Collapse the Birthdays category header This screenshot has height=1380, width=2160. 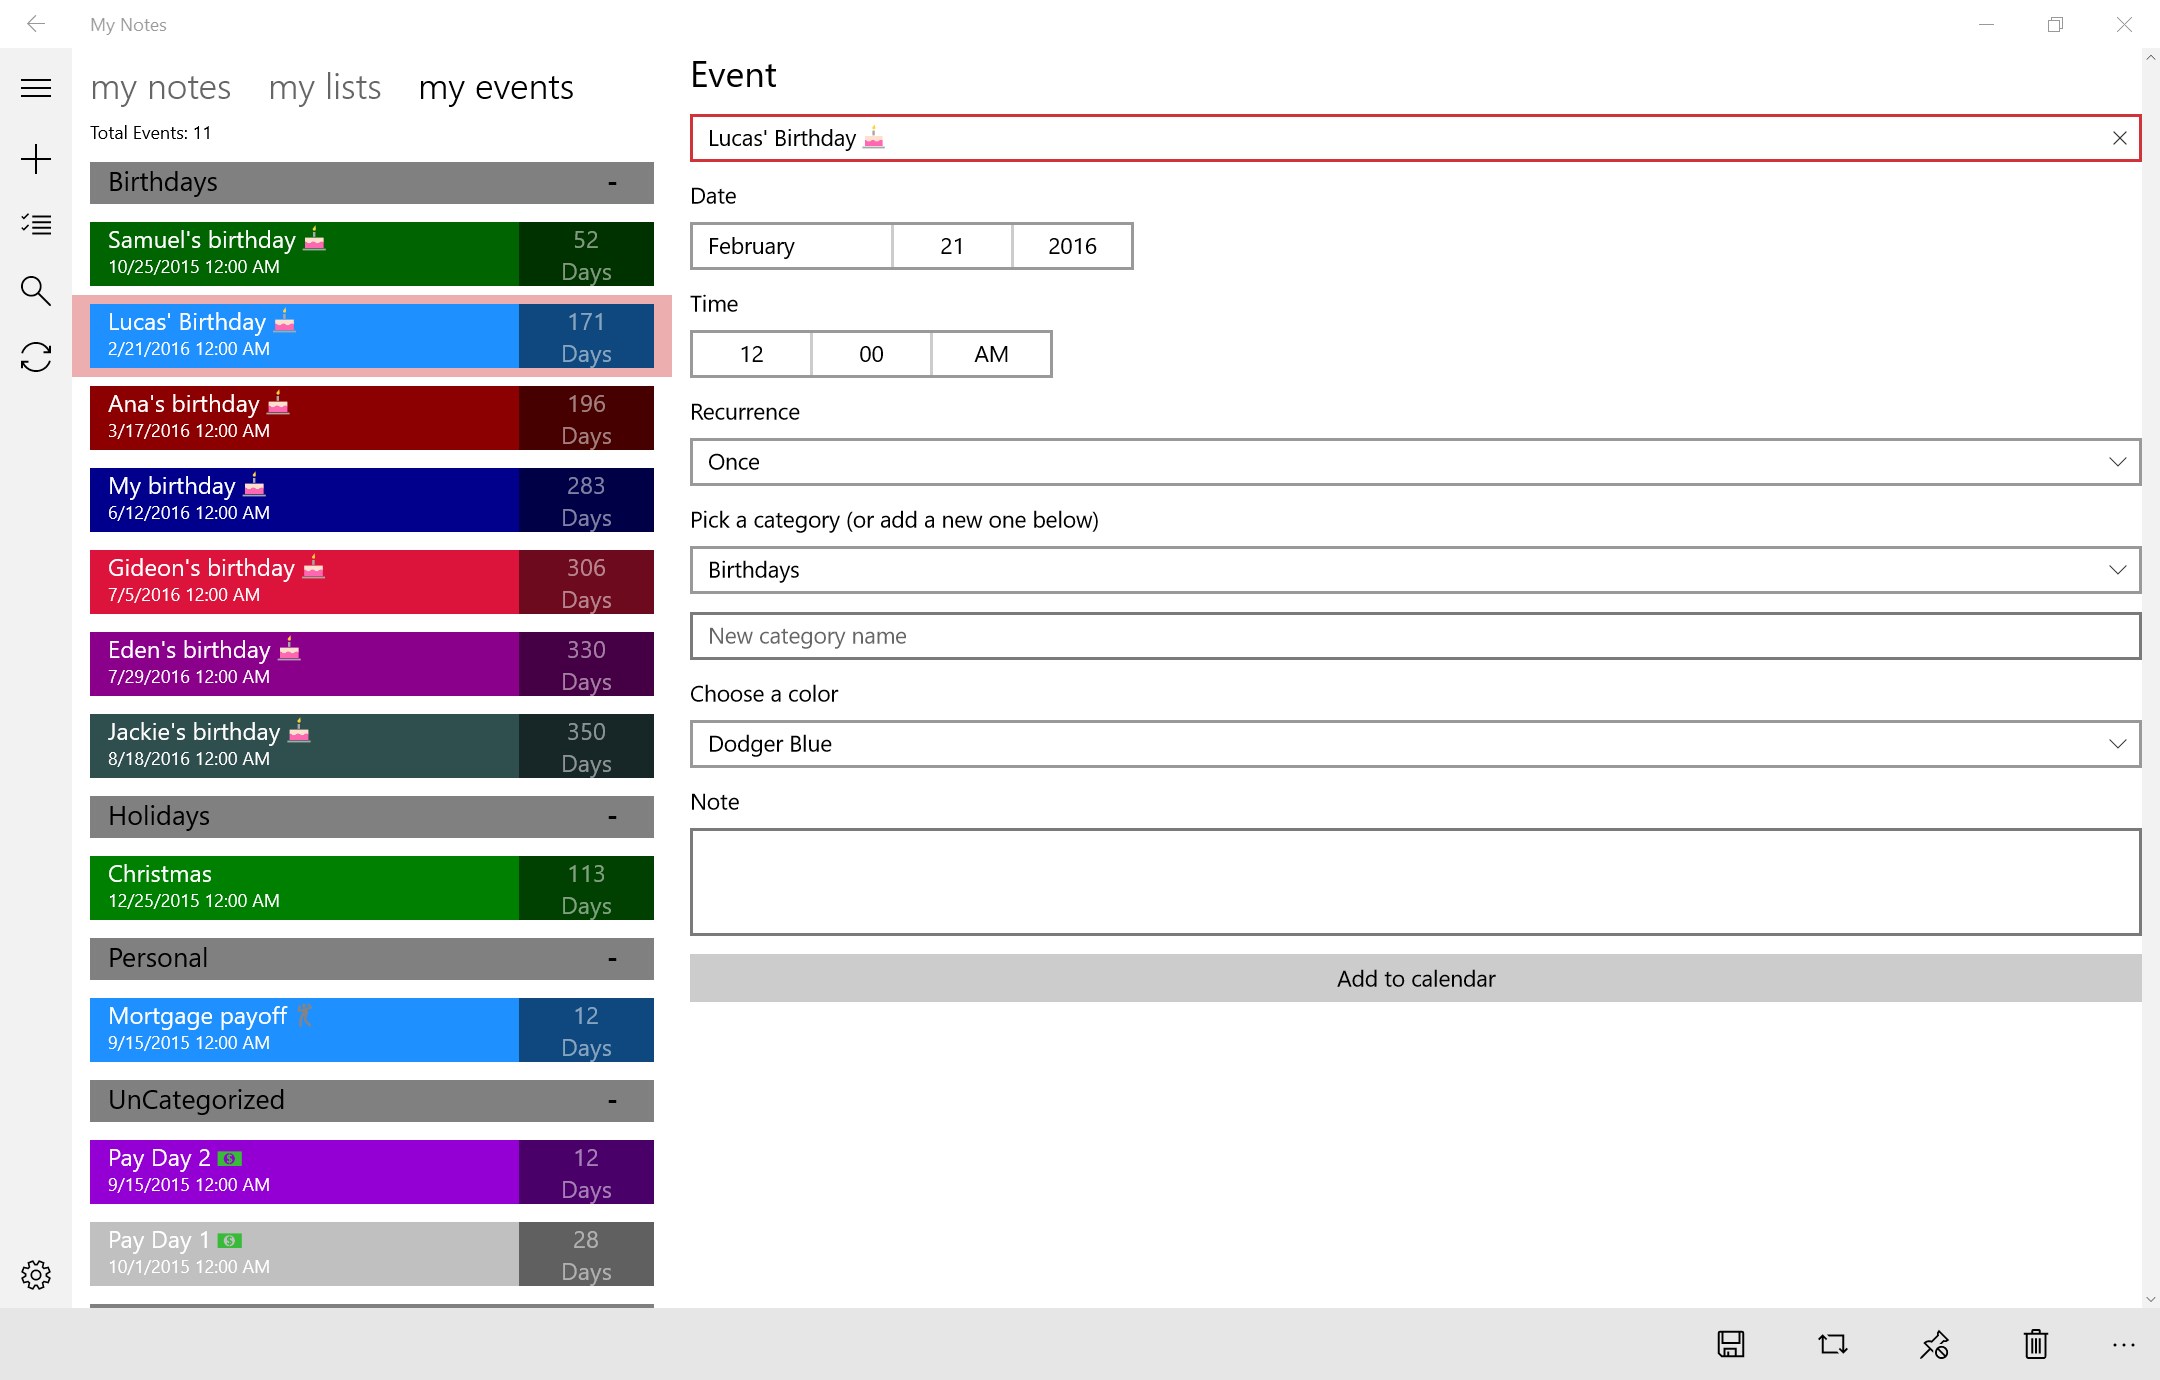click(612, 183)
